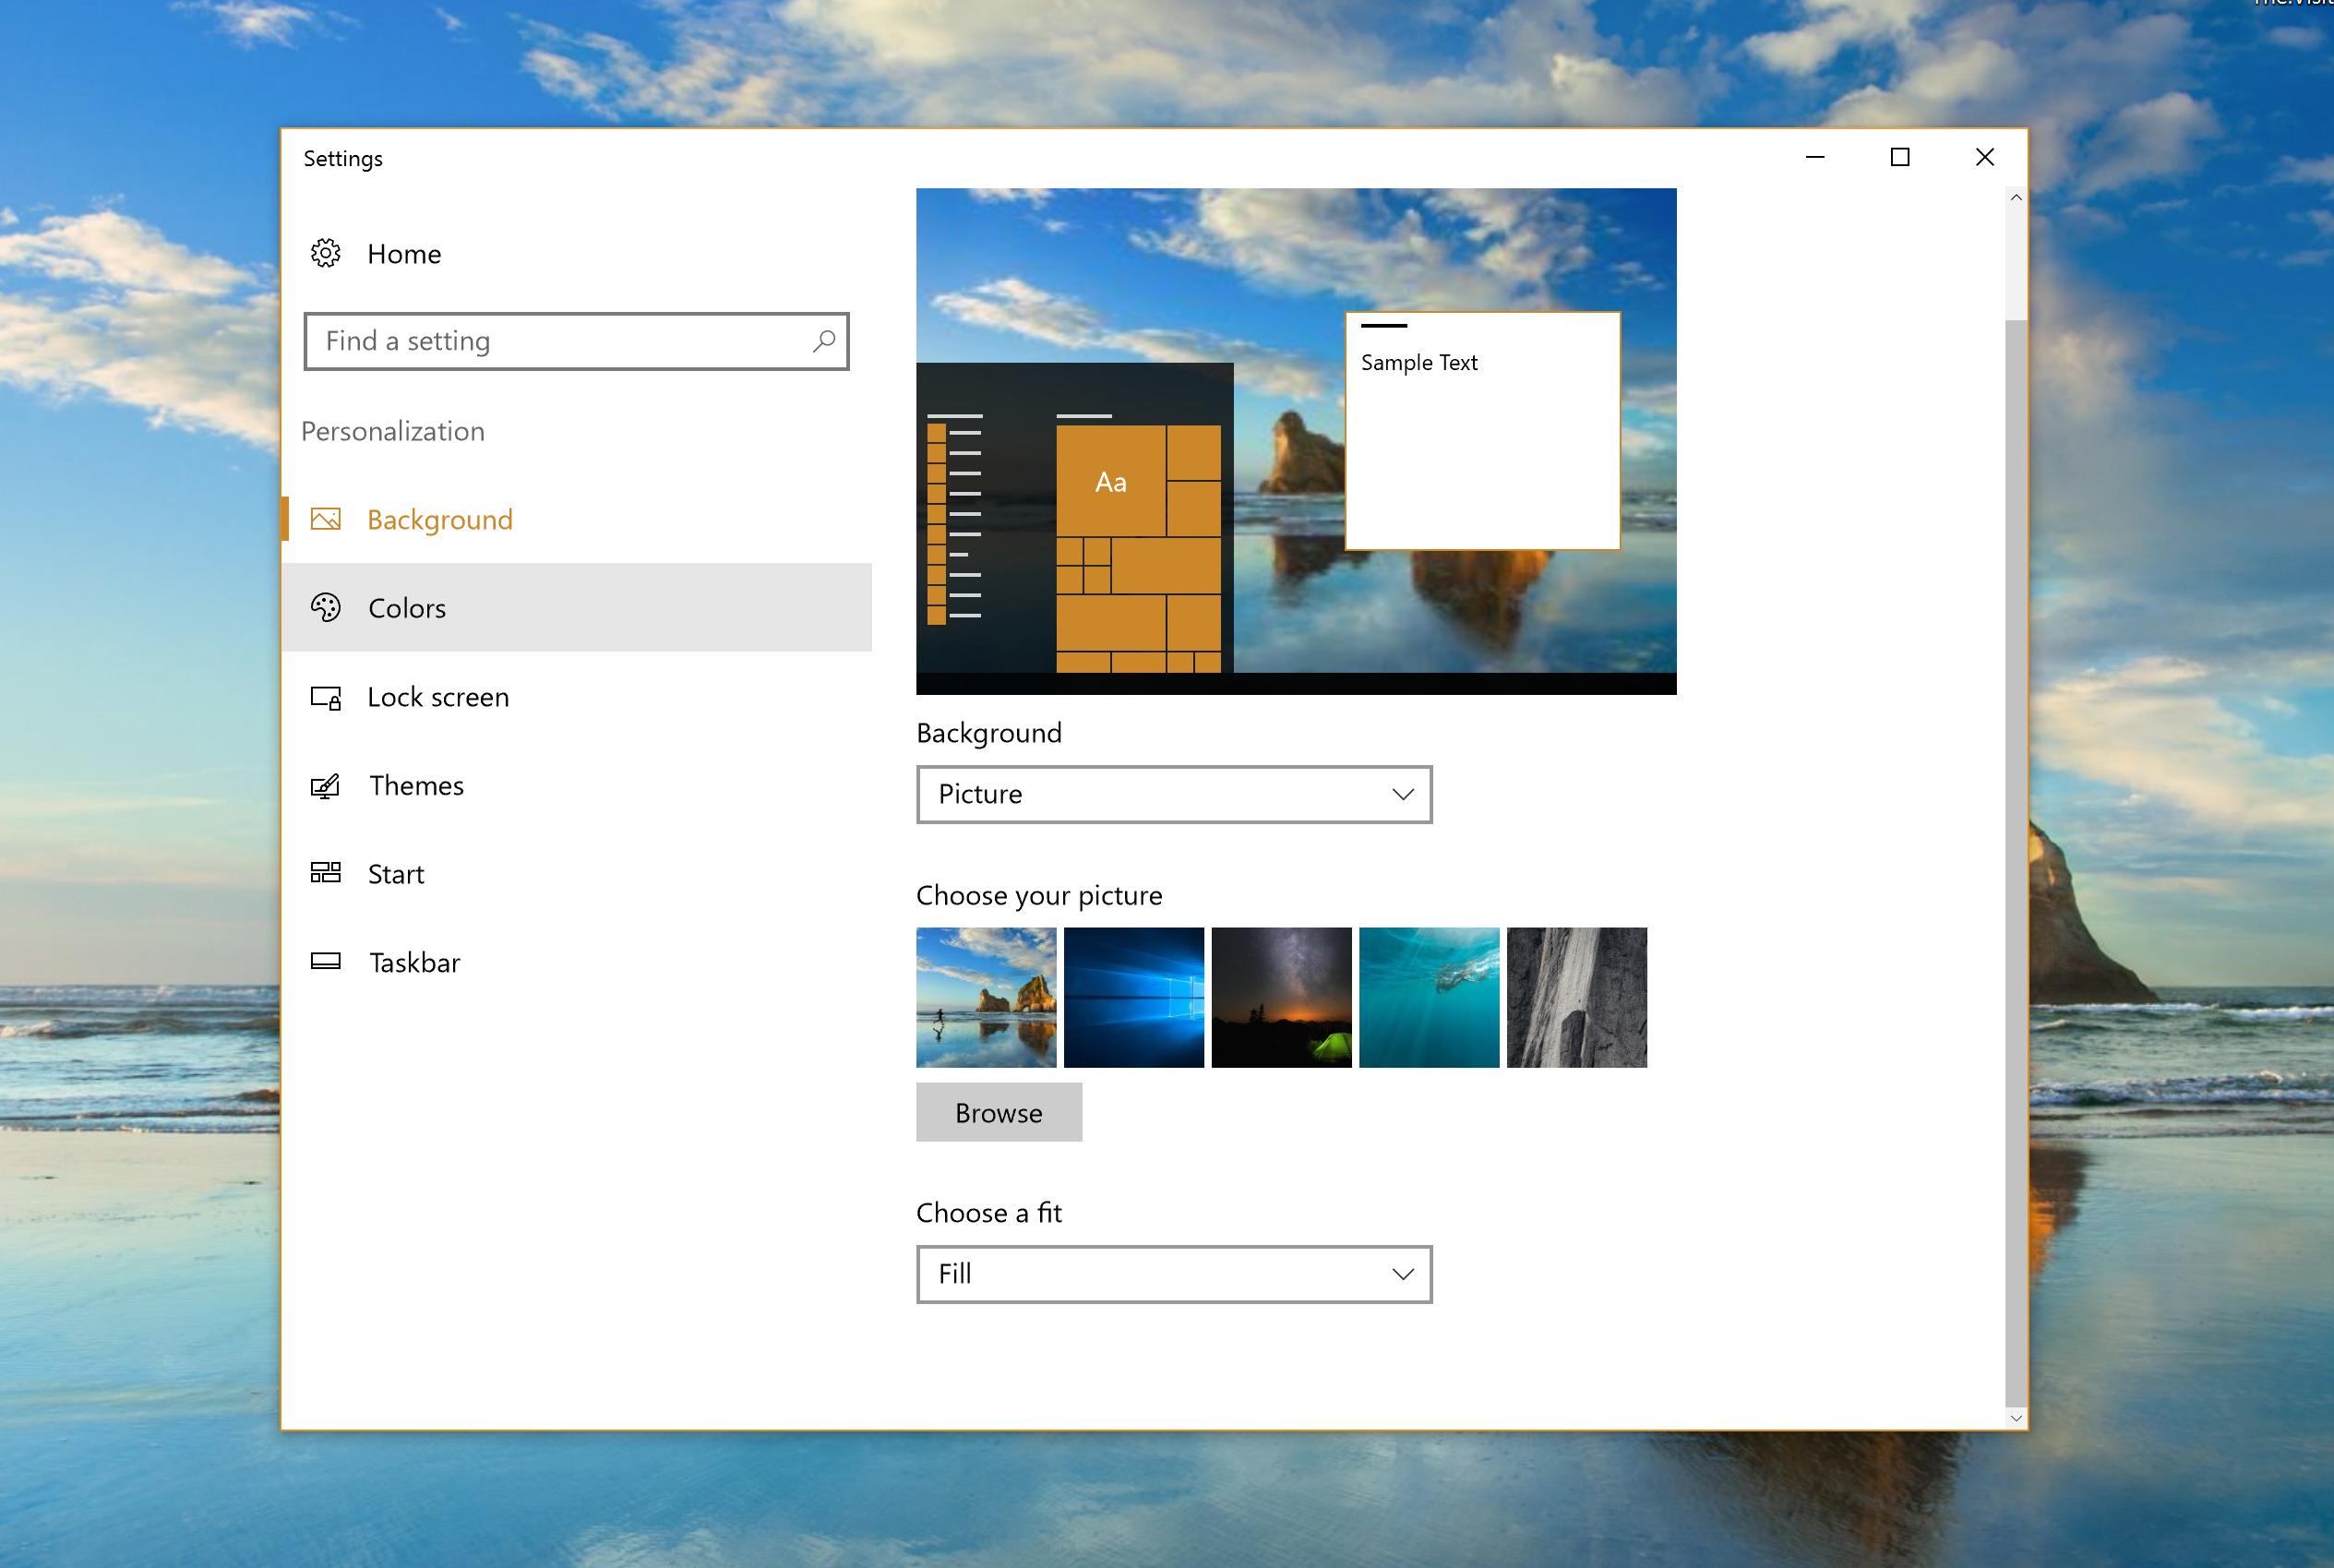Click the Themes settings icon
Screen dimensions: 2334x1568
pos(326,785)
